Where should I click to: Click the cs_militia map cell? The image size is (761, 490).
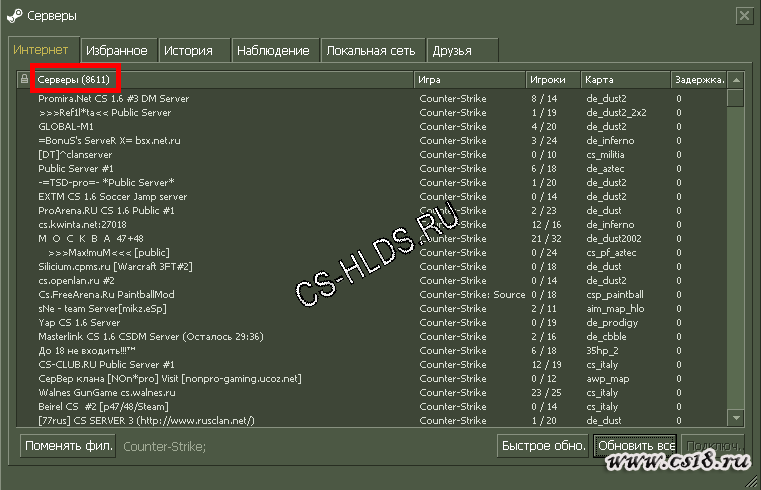605,155
